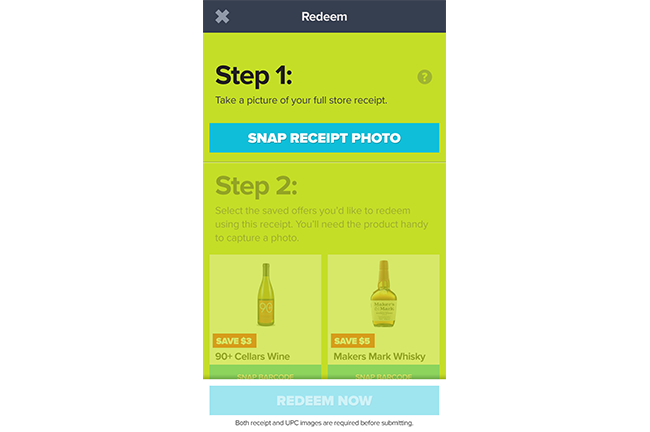Click the Step 2 instructions paragraph
The image size is (650, 432).
coord(321,224)
